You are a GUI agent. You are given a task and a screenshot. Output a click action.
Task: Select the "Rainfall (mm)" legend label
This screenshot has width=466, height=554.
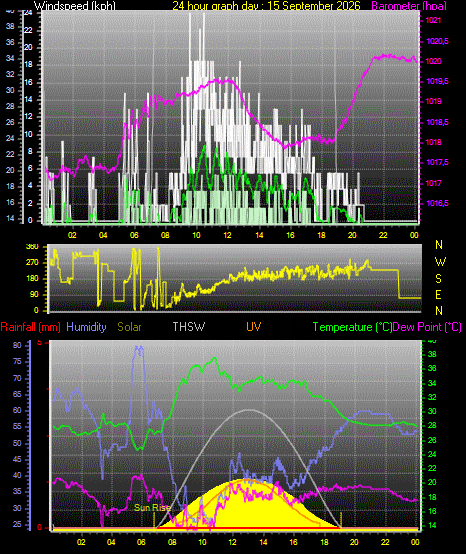[30, 327]
